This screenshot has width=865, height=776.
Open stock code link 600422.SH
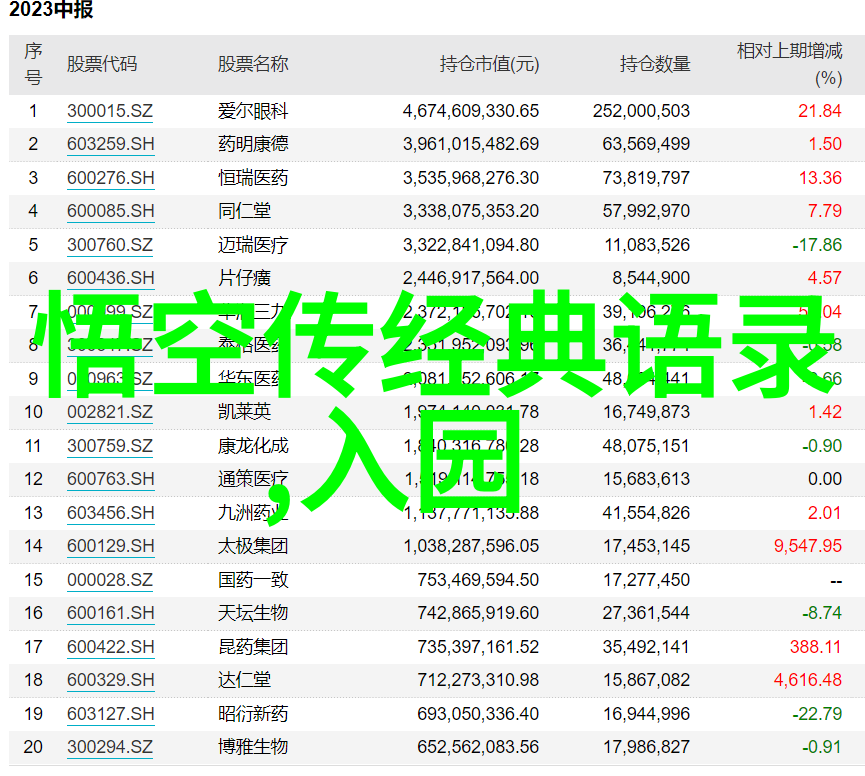click(110, 647)
